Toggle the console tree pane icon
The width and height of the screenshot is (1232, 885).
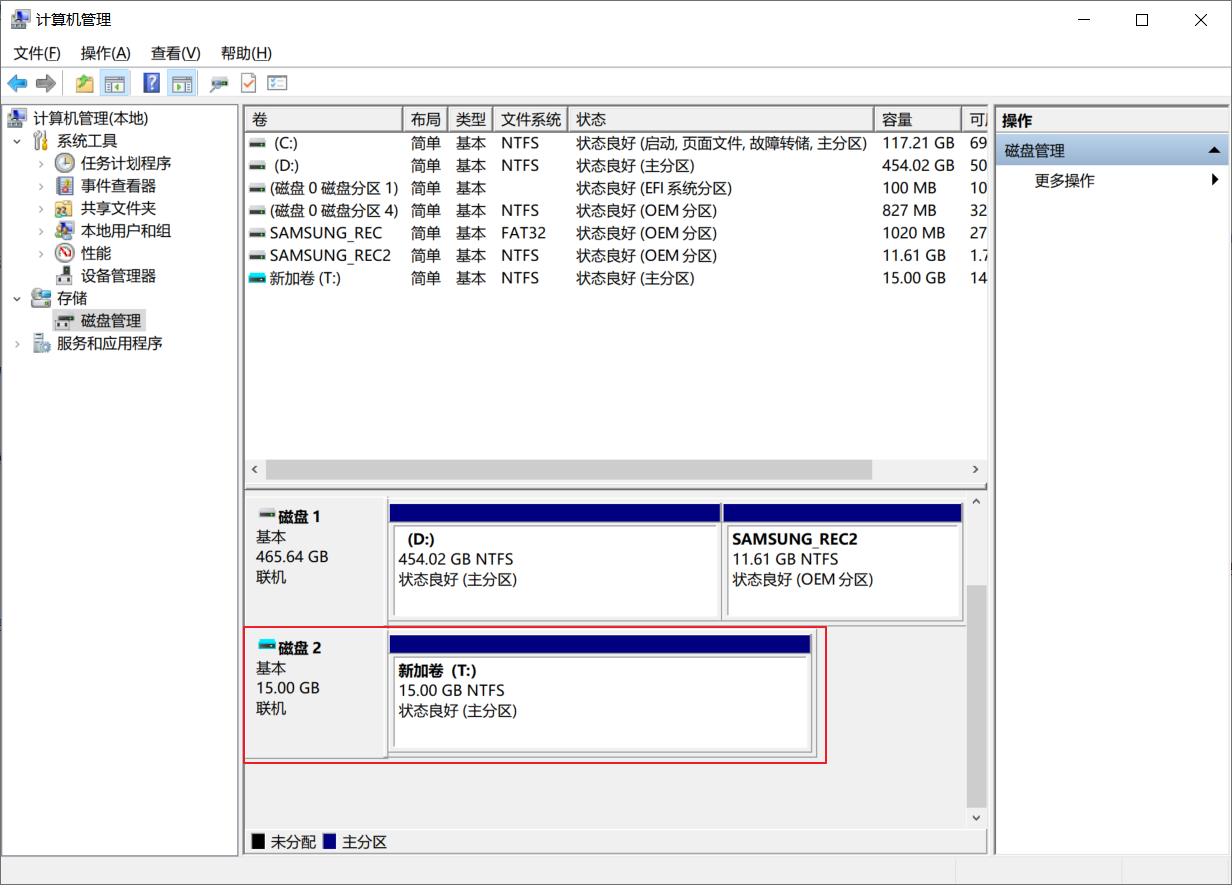pos(116,83)
